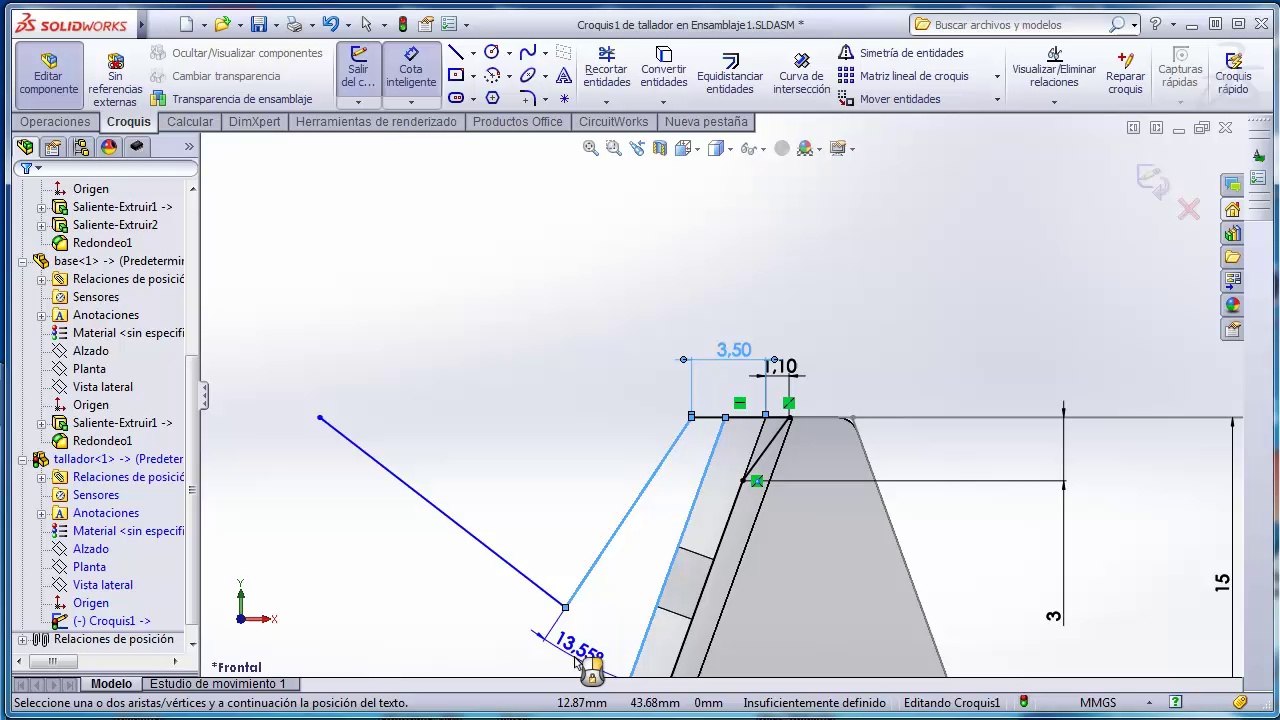Screen dimensions: 1280x720
Task: Click the Undo icon
Action: tap(330, 24)
